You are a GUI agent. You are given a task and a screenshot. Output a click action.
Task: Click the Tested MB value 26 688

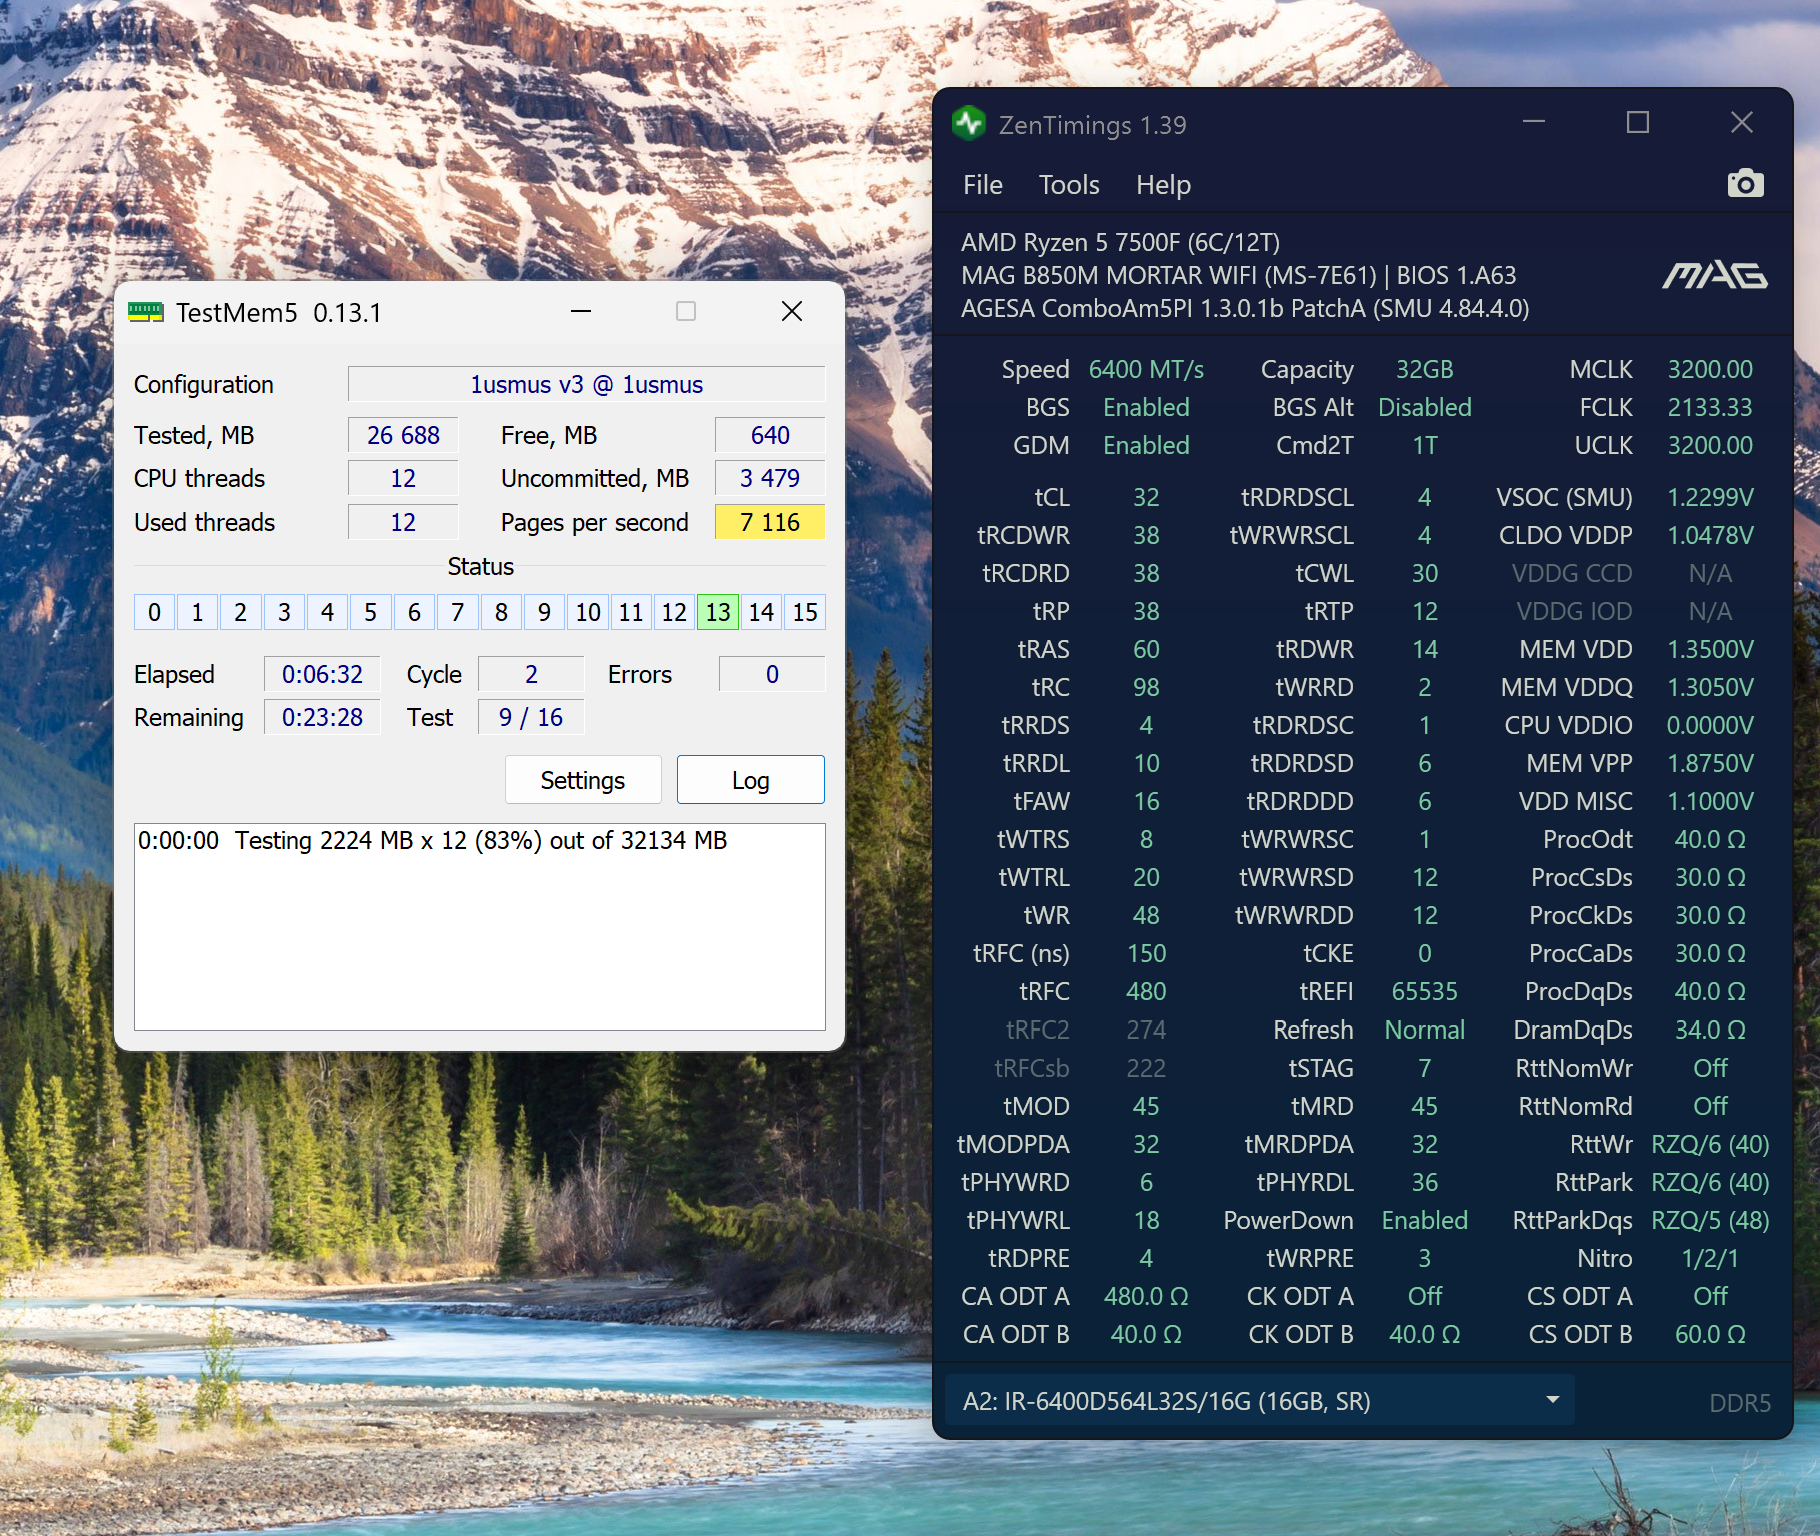pyautogui.click(x=403, y=435)
